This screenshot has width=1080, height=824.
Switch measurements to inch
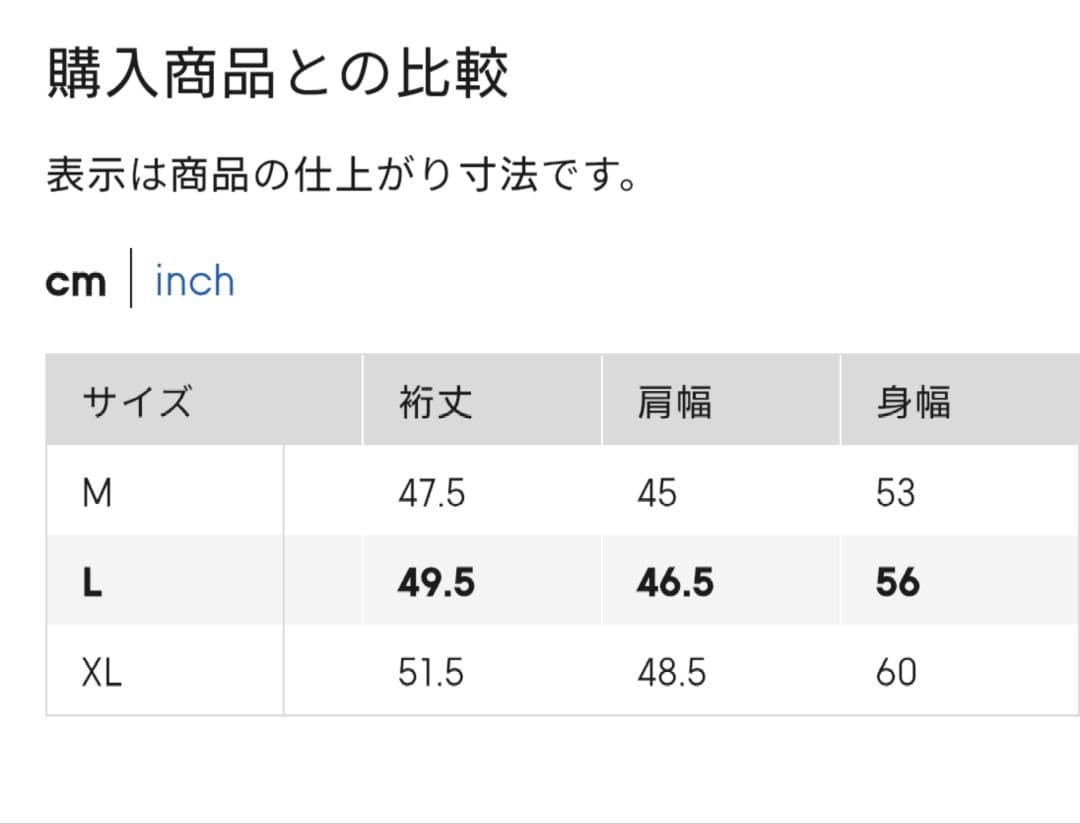(x=194, y=282)
